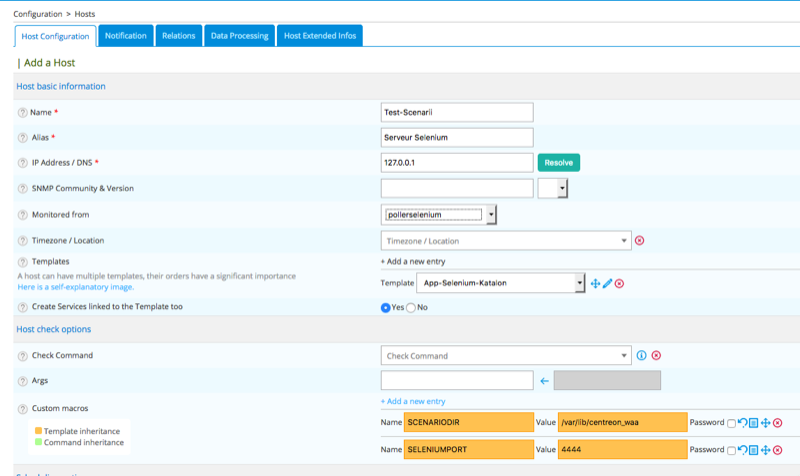Viewport: 800px width, 476px height.
Task: Clear the Timezone / Location selection
Action: tap(640, 241)
